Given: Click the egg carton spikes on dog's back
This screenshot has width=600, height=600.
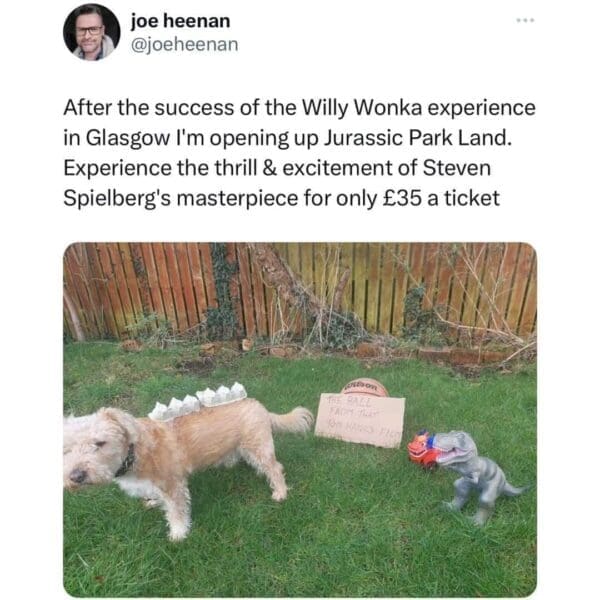Looking at the screenshot, I should 198,401.
